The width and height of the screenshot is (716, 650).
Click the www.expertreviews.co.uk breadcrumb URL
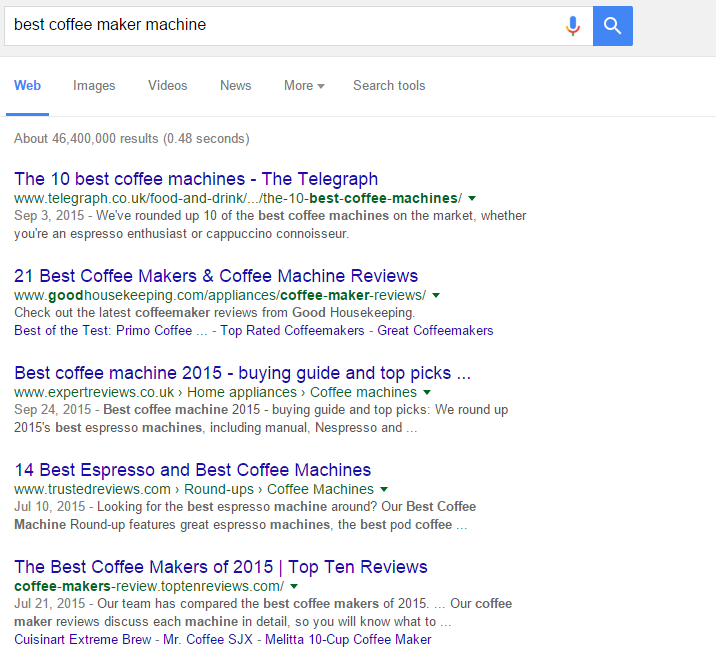[216, 392]
